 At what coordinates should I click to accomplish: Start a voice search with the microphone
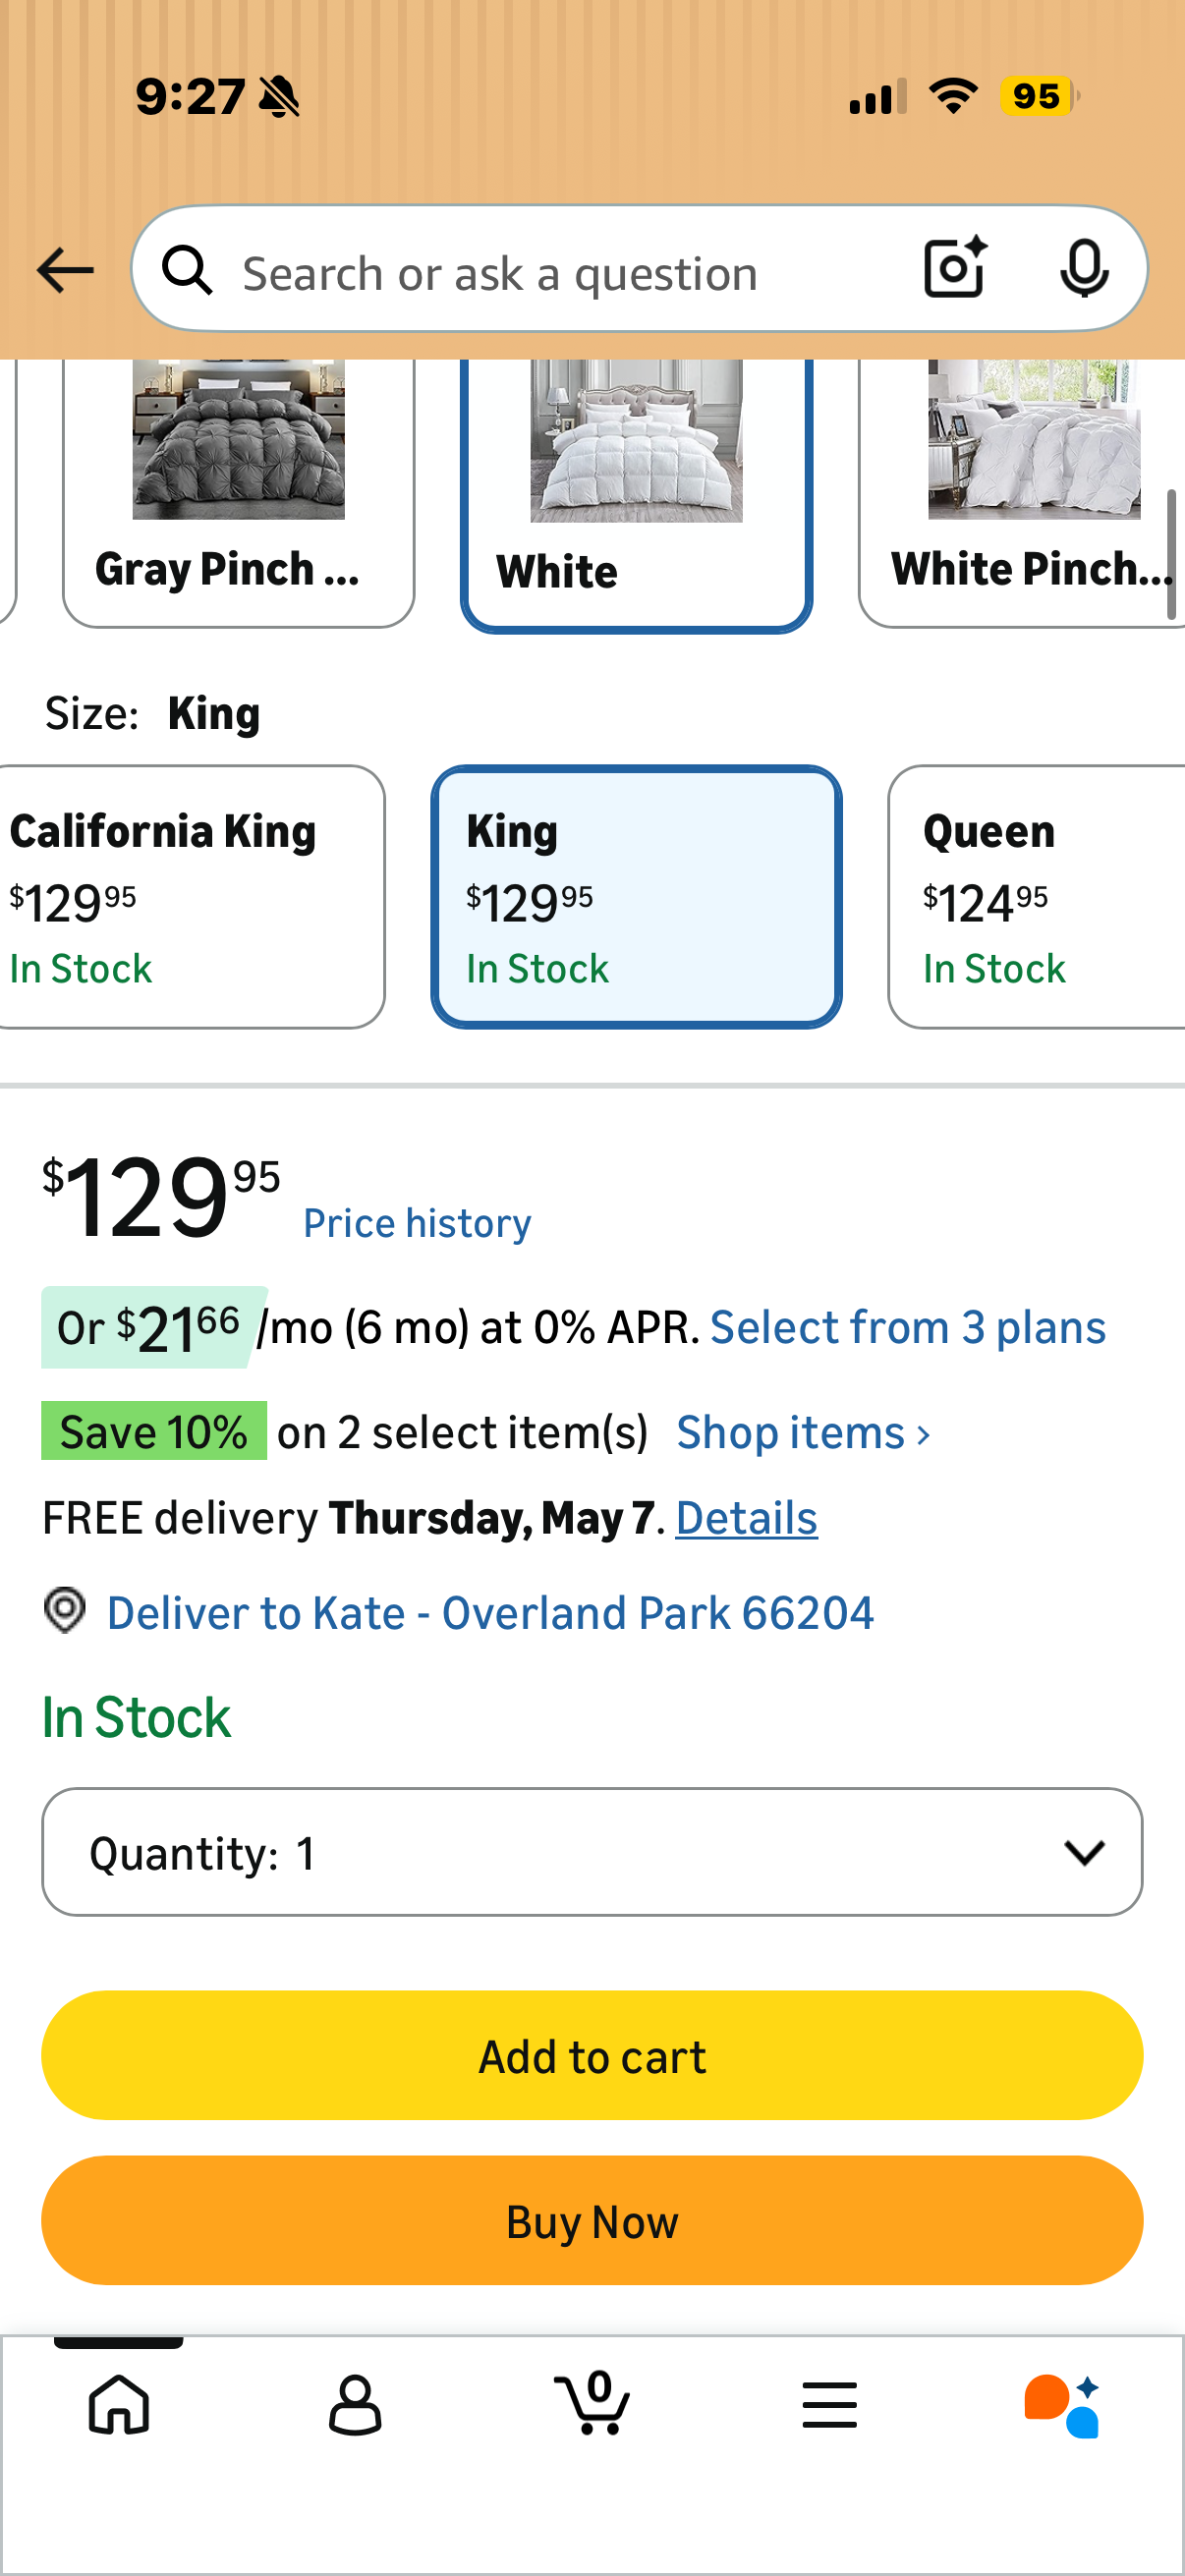1084,267
